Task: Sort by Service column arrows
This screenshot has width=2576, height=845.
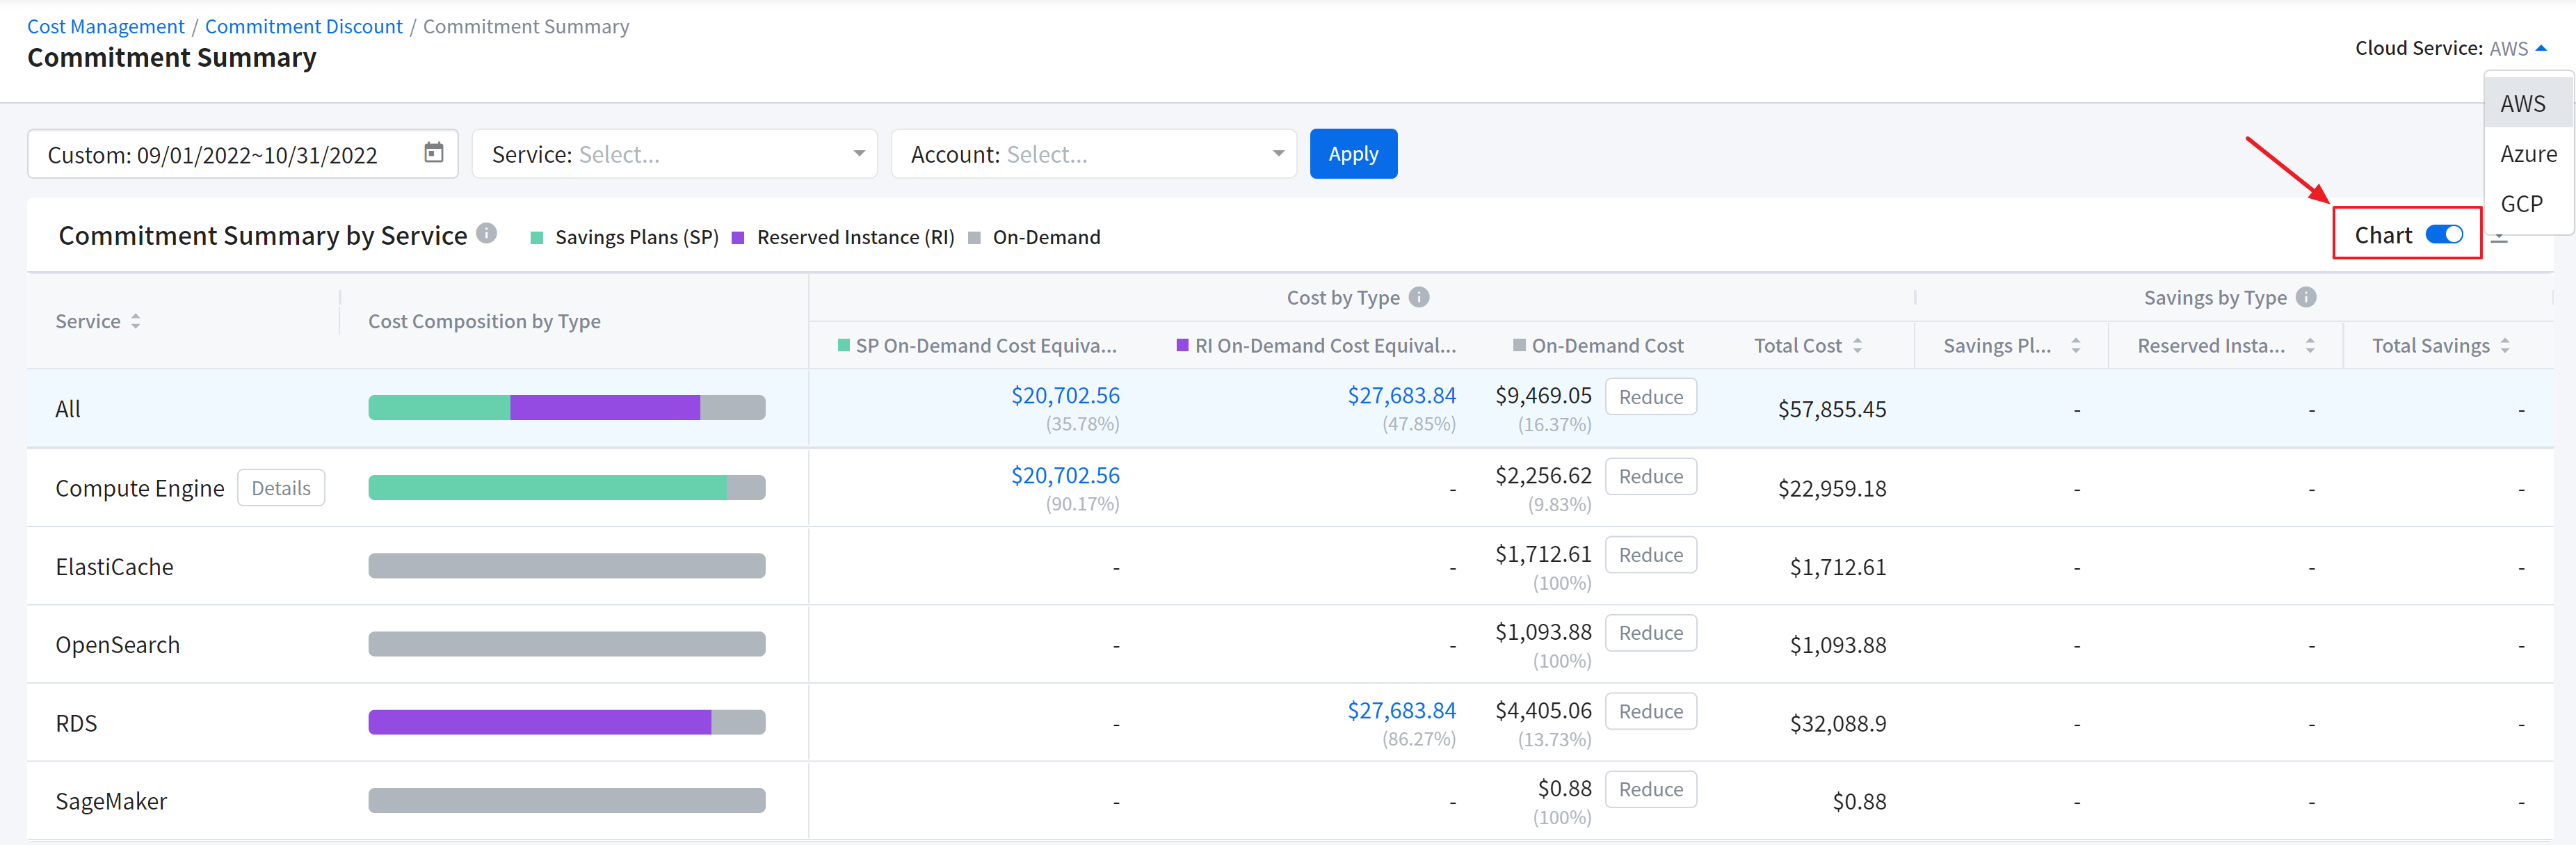Action: (x=135, y=321)
